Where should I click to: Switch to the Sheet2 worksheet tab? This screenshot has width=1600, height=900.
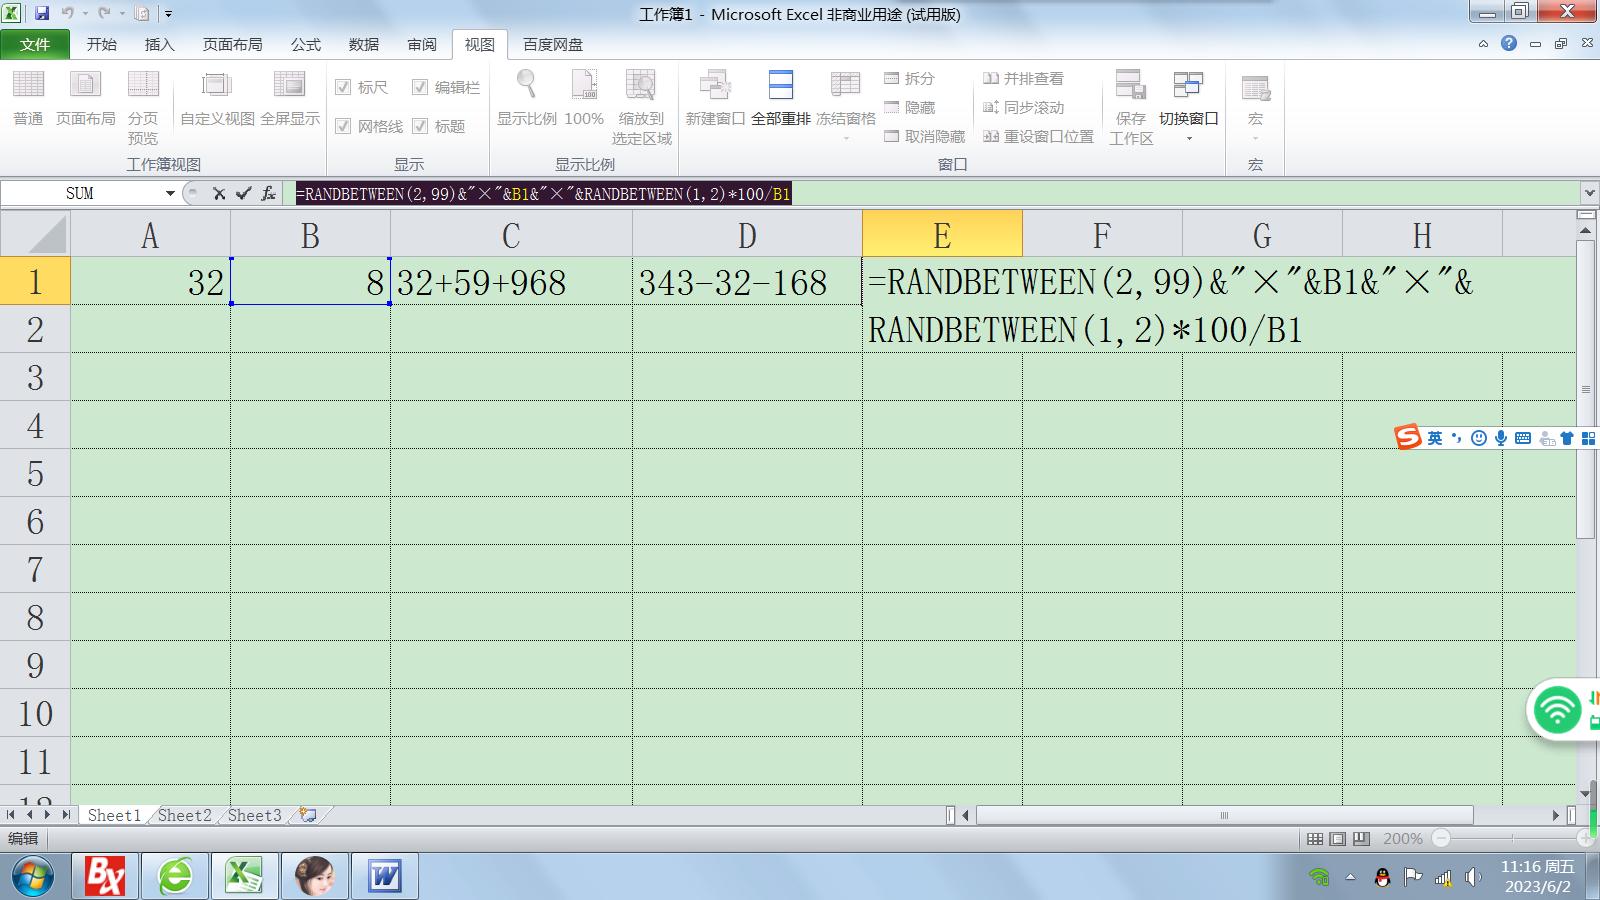pyautogui.click(x=184, y=815)
